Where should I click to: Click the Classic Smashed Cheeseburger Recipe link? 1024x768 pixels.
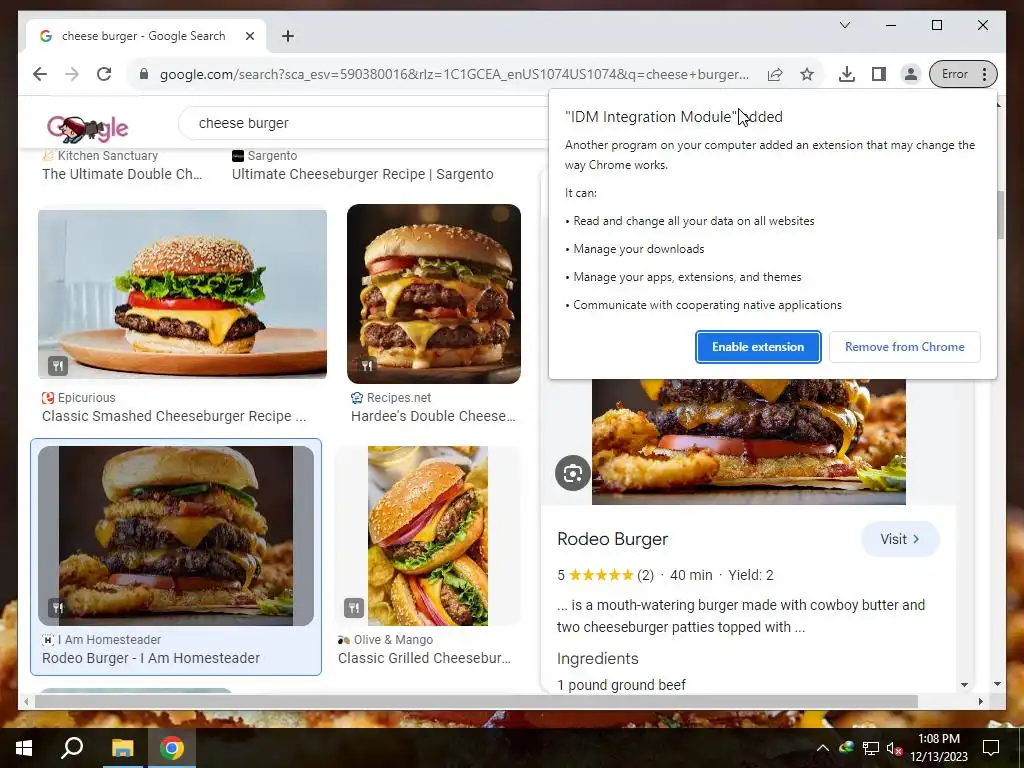pos(174,416)
